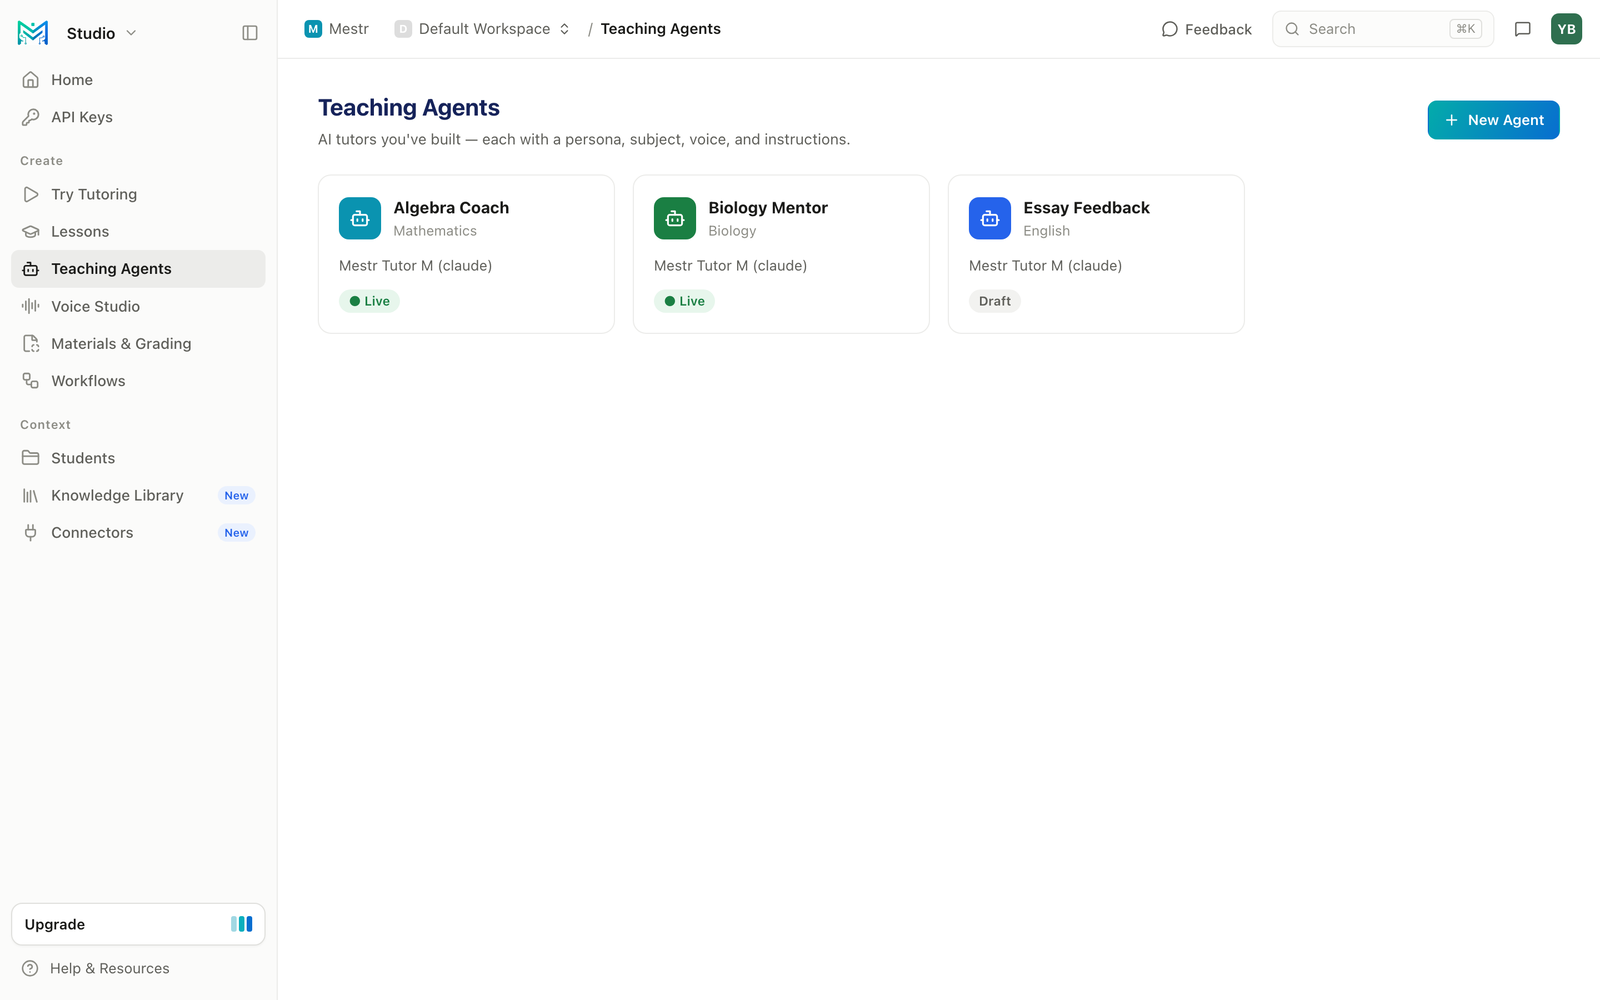
Task: Click the Live status badge on Algebra Coach
Action: [x=369, y=301]
